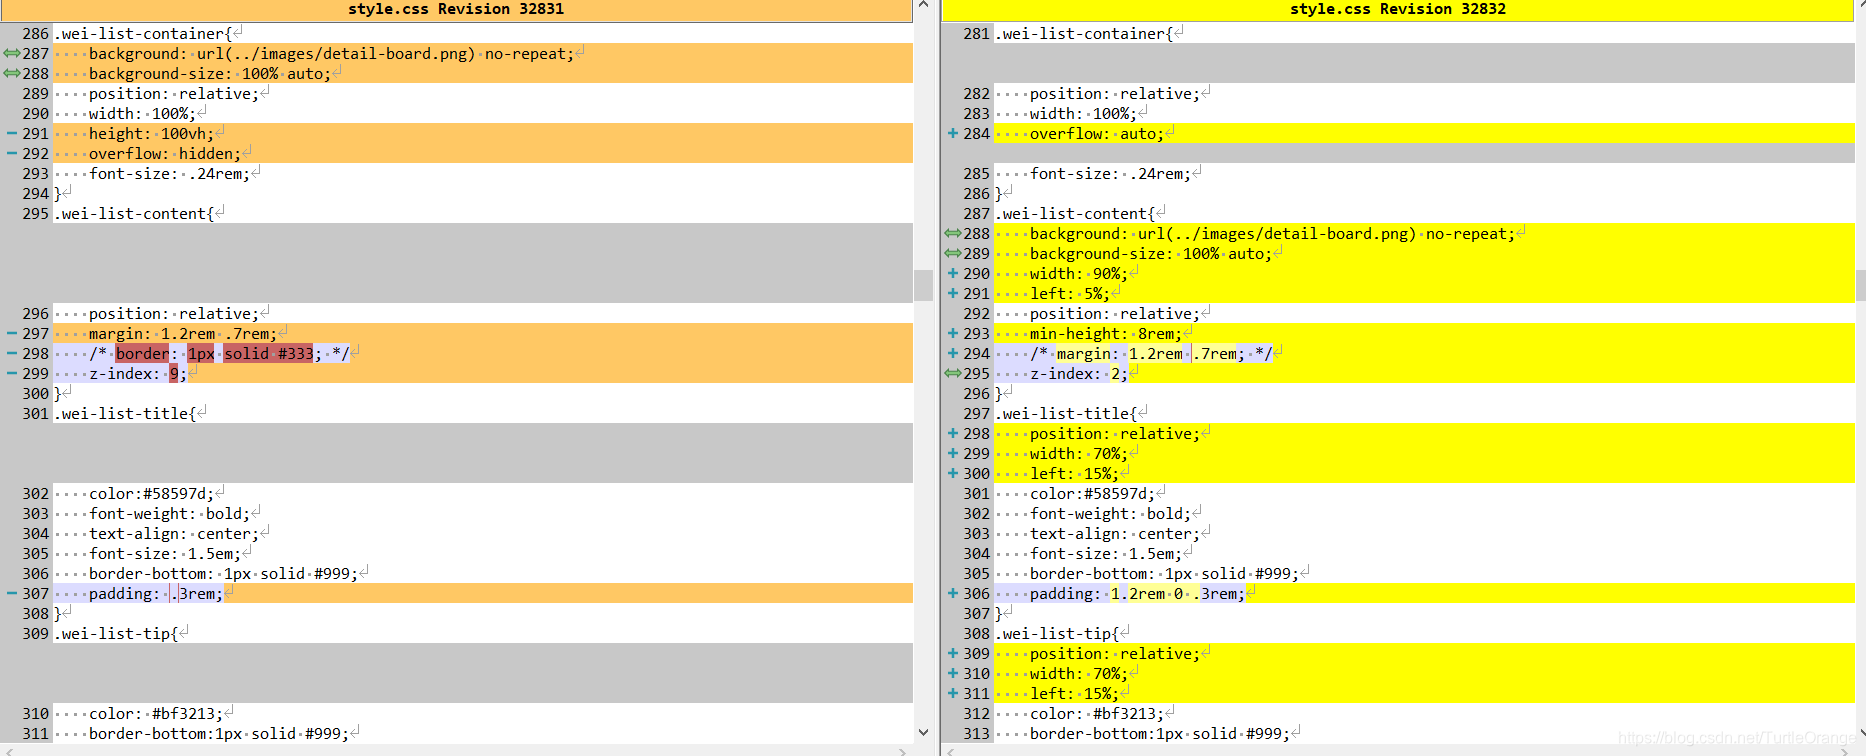Click 'color: #bf3213;' on left line 310
1866x756 pixels.
pyautogui.click(x=156, y=713)
